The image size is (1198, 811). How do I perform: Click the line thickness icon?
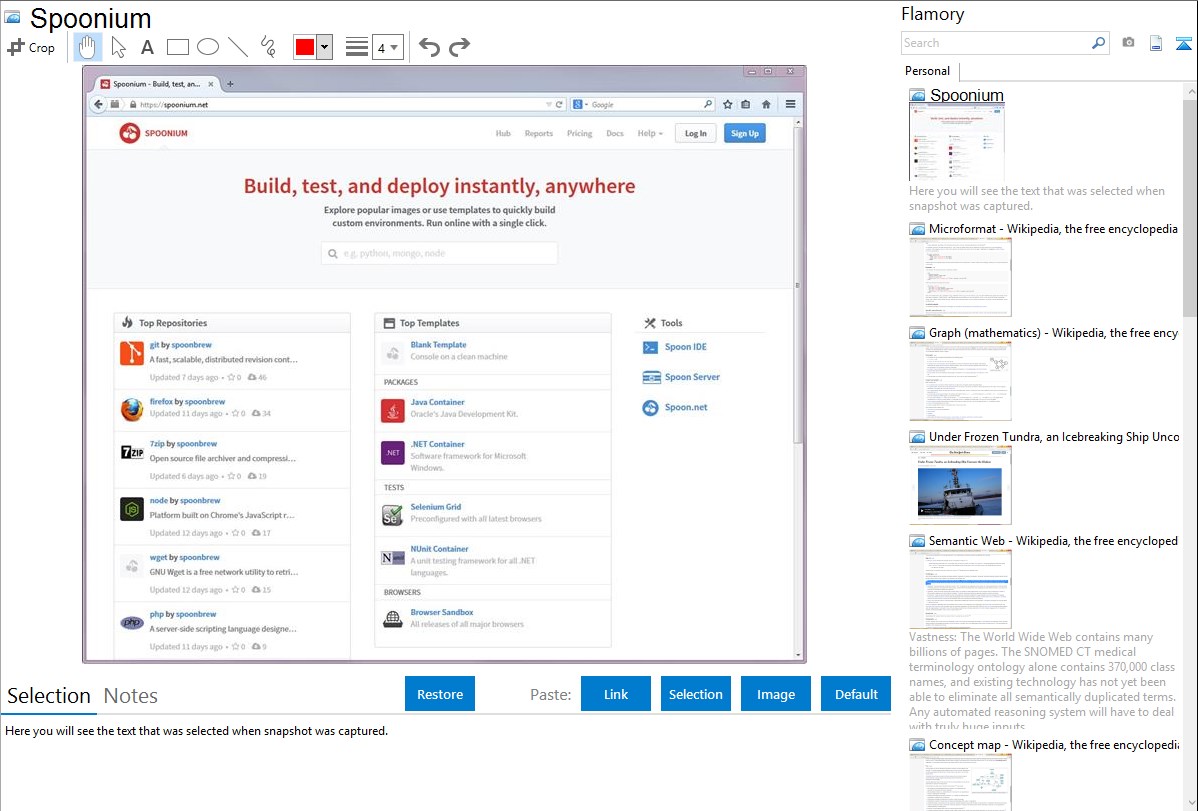[356, 47]
